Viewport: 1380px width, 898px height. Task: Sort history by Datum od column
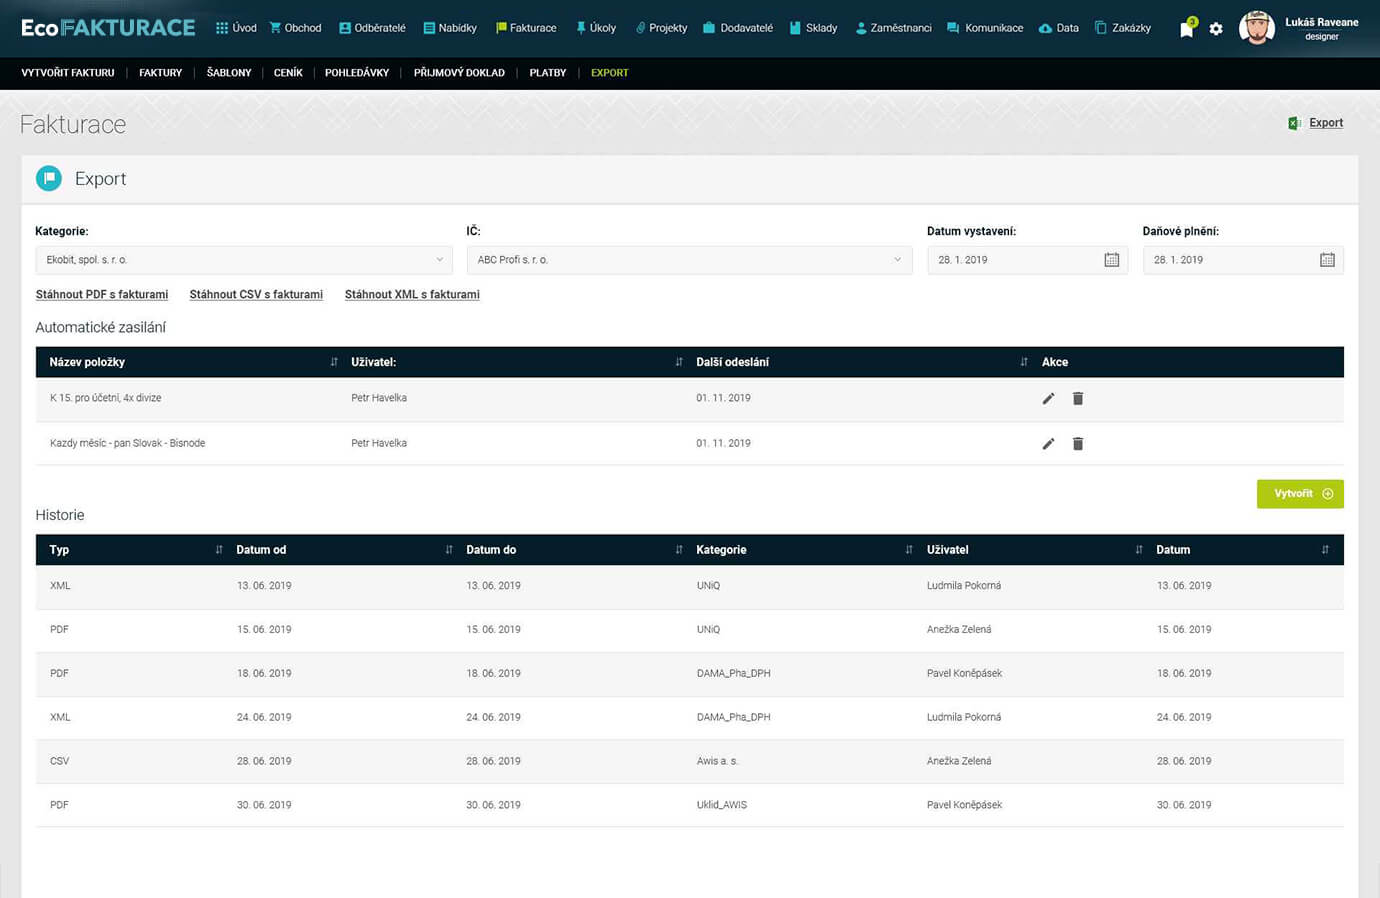(x=449, y=550)
